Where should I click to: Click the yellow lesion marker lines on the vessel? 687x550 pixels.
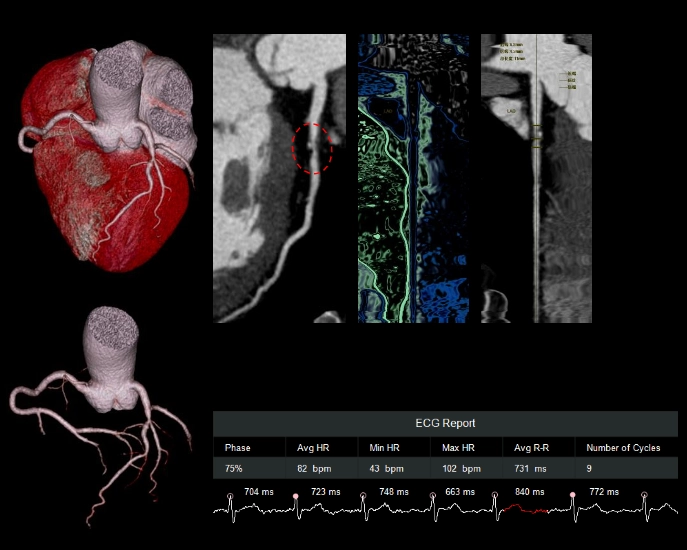[537, 135]
